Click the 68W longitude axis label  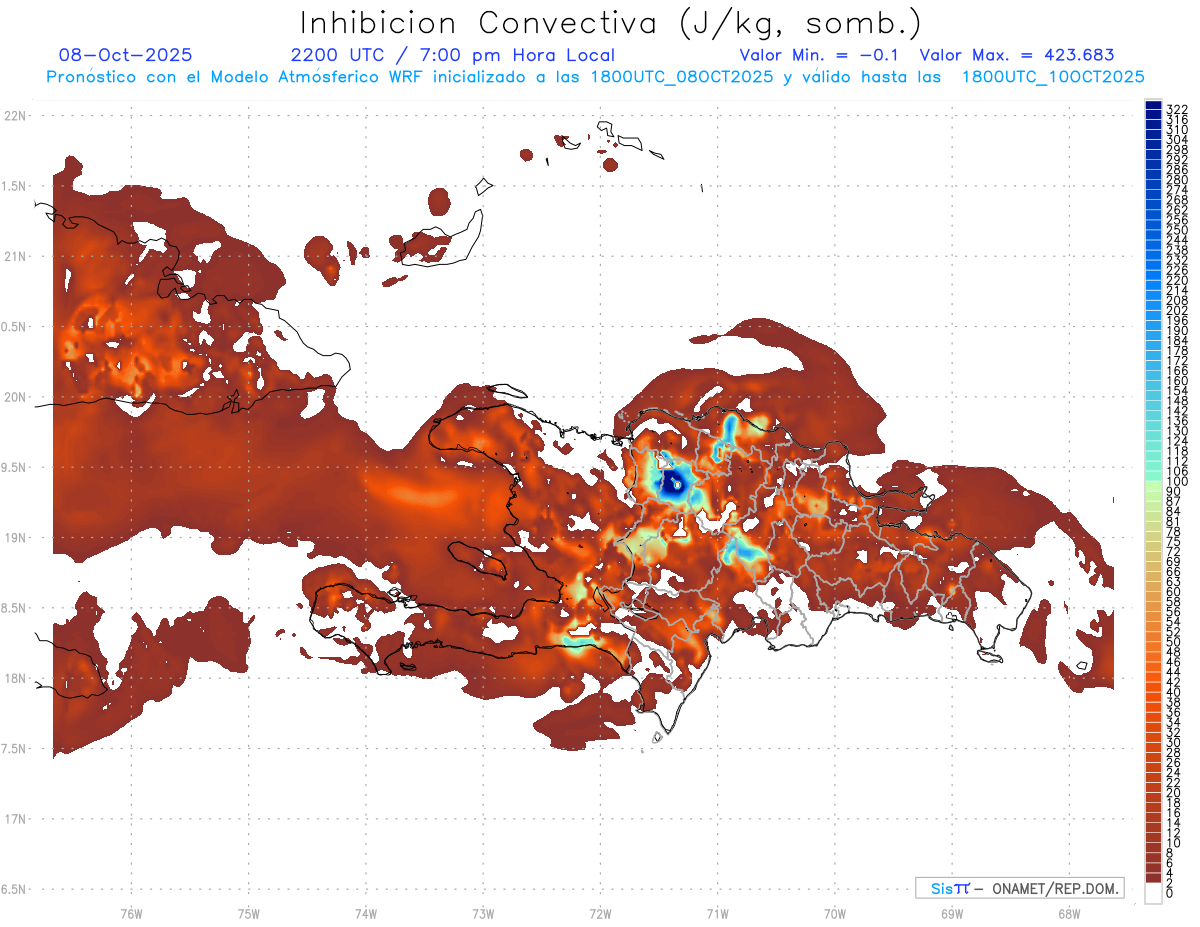pos(1069,912)
